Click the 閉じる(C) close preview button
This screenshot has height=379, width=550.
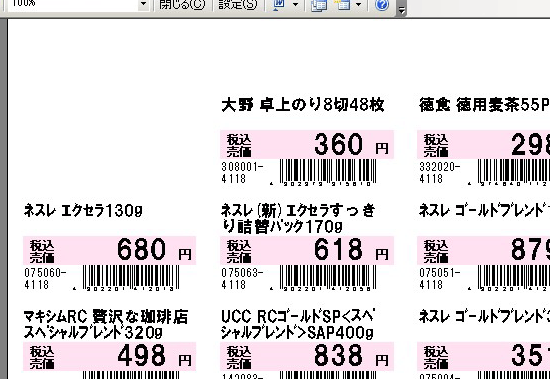pyautogui.click(x=182, y=5)
